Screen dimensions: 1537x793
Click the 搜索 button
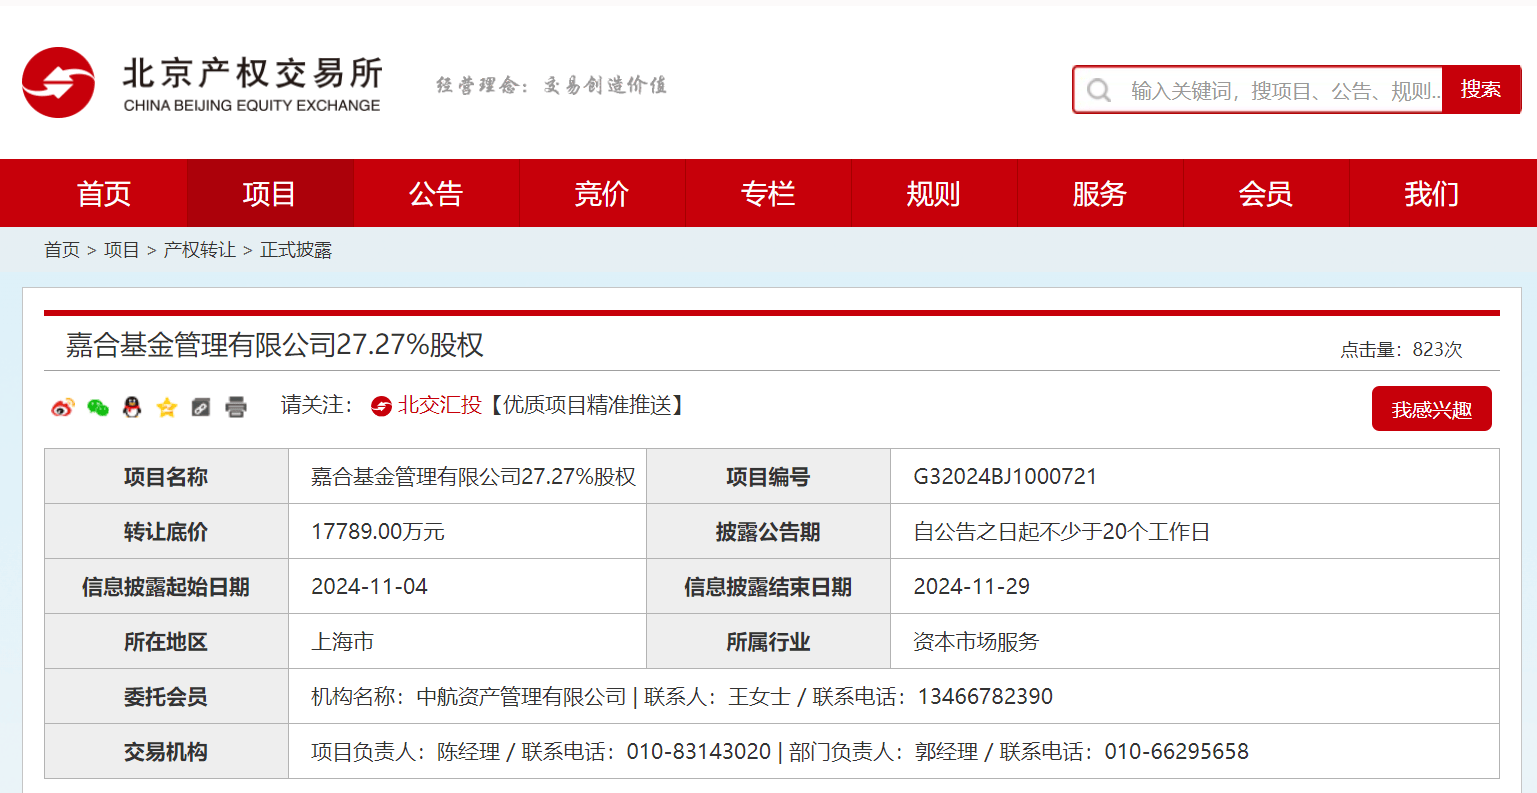pyautogui.click(x=1481, y=88)
